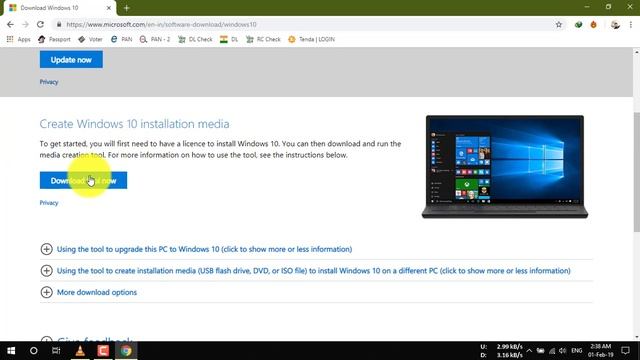
Task: Click the scrollbar down arrow
Action: click(637, 338)
